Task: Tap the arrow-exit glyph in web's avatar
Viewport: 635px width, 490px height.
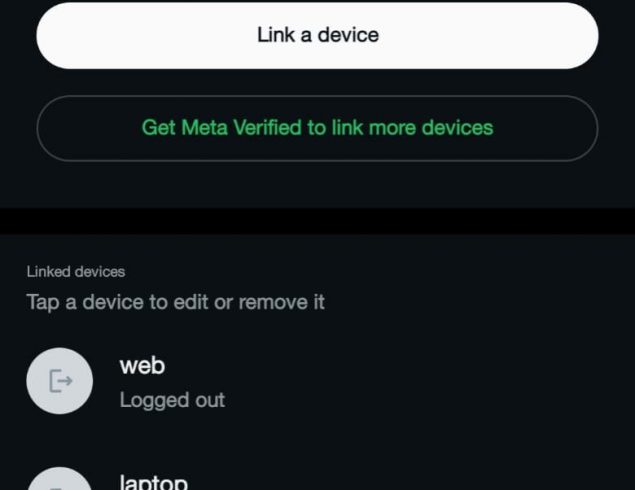Action: (60, 381)
